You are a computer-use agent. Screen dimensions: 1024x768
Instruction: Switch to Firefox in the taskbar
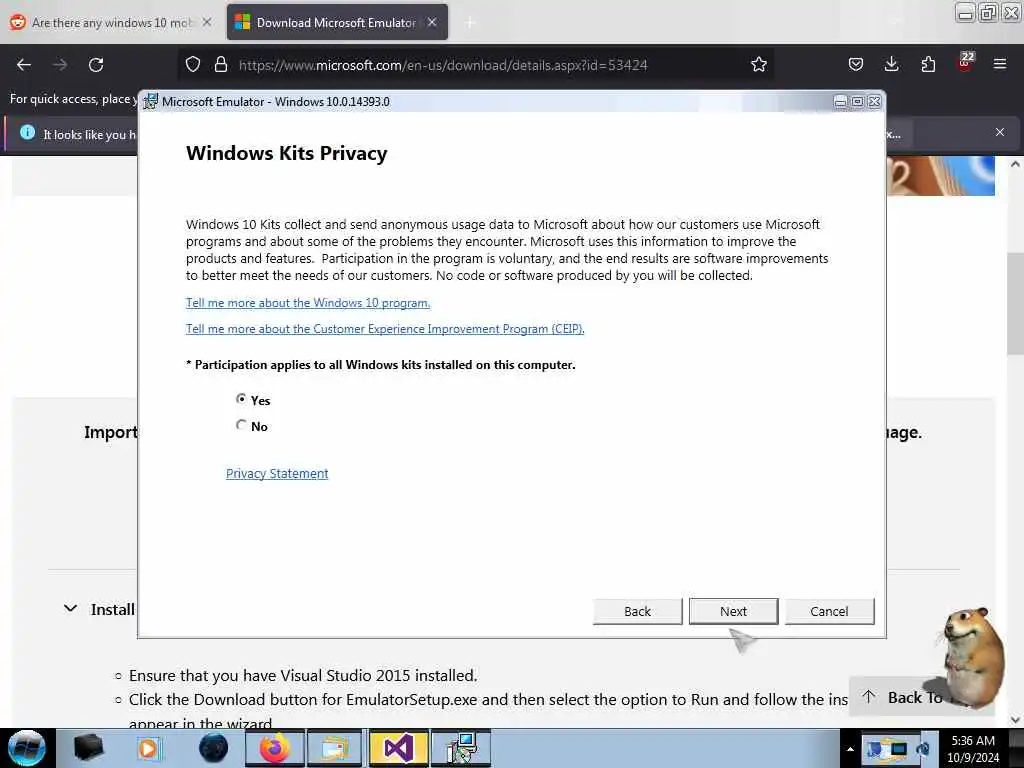pos(275,748)
